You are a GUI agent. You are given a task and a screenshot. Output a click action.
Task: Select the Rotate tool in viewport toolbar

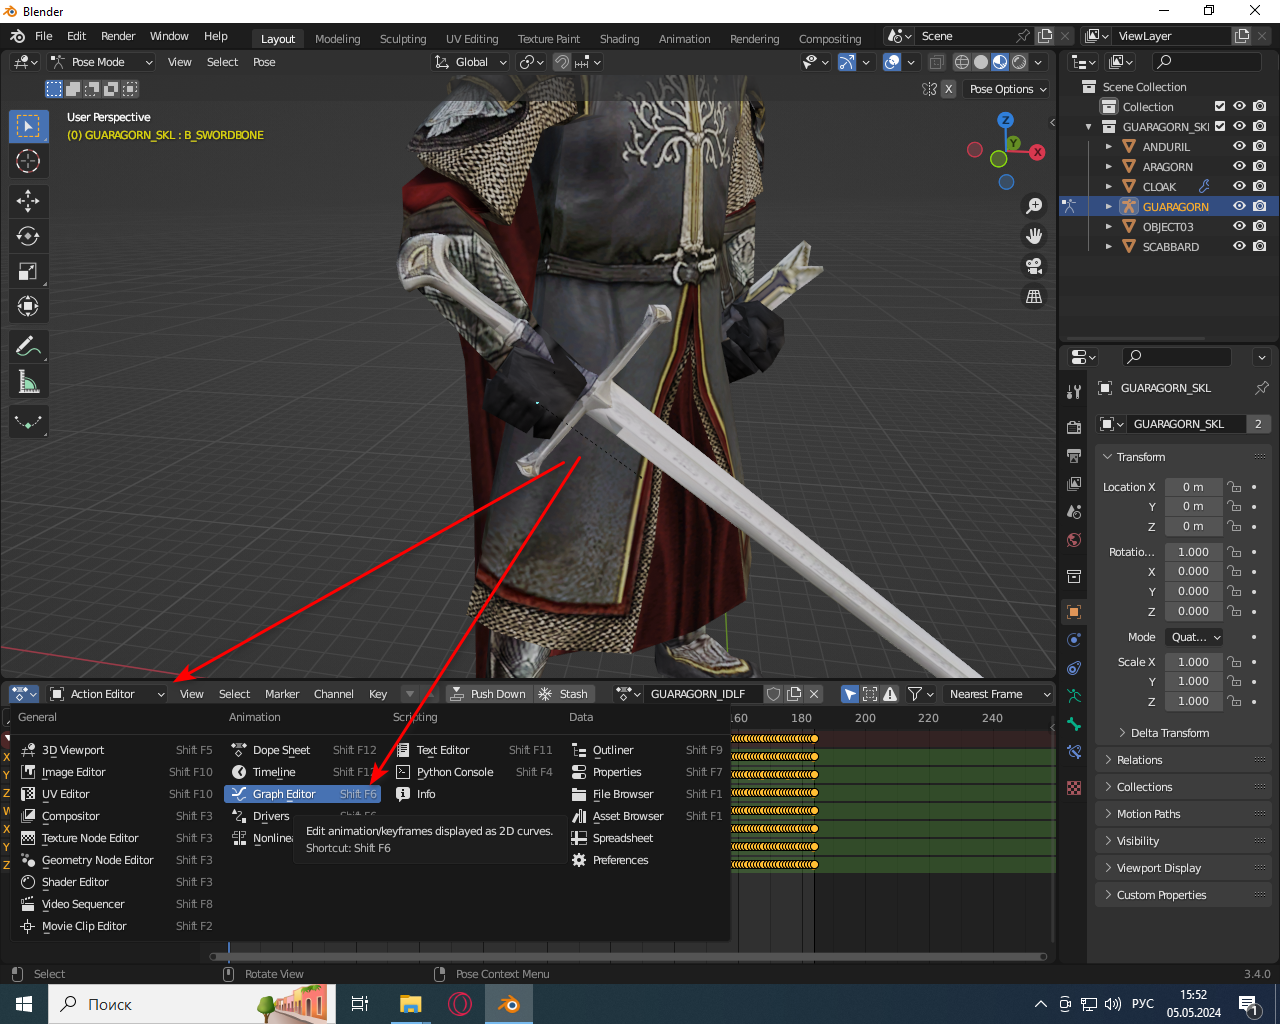28,236
